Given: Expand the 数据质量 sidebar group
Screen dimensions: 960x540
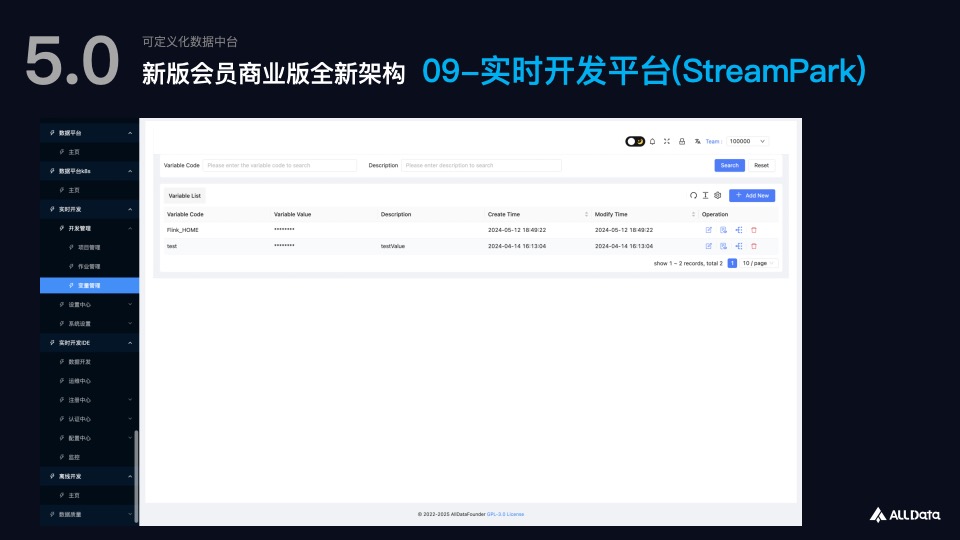Looking at the screenshot, I should pos(89,514).
